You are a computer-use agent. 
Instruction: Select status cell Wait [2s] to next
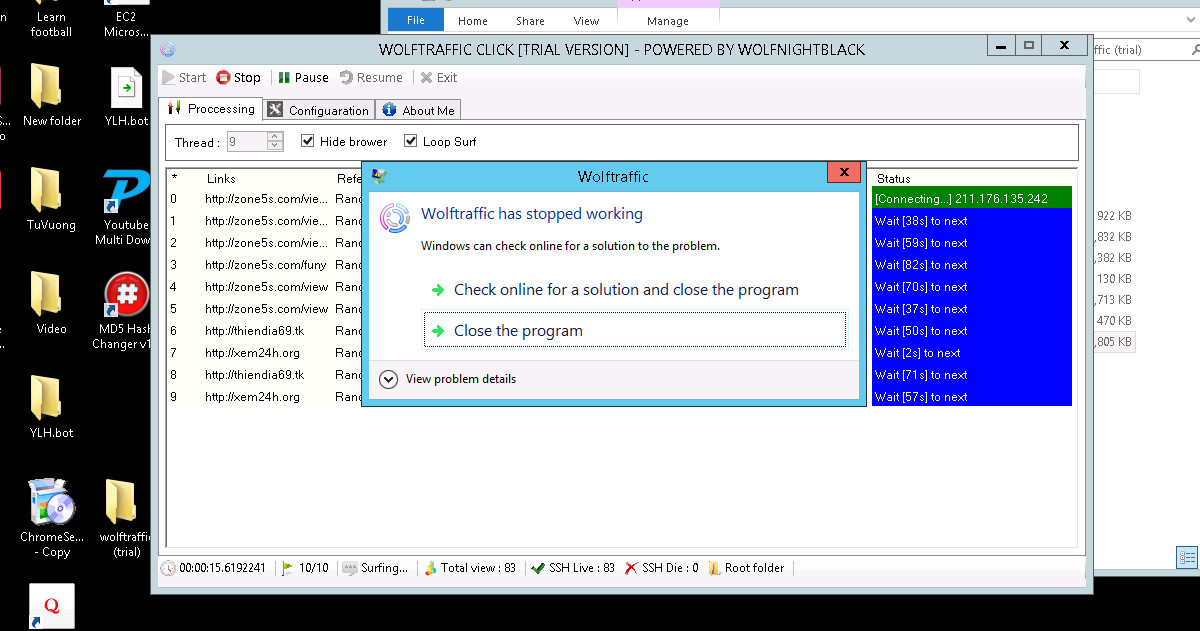(x=972, y=352)
